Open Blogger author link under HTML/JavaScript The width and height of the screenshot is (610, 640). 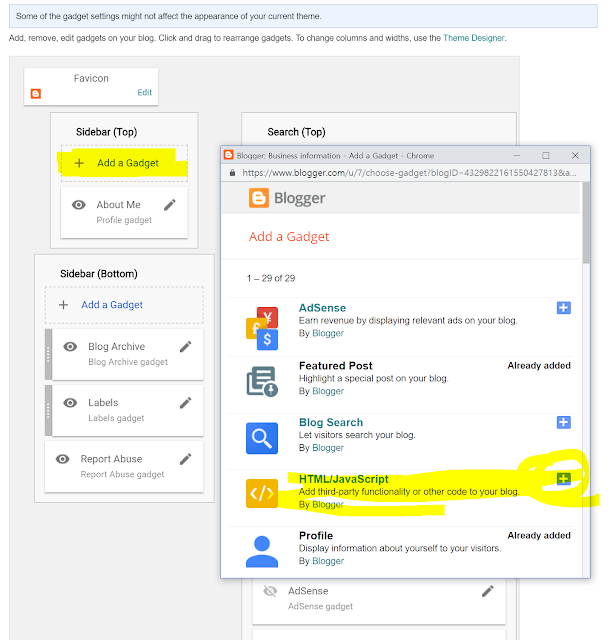(x=328, y=504)
